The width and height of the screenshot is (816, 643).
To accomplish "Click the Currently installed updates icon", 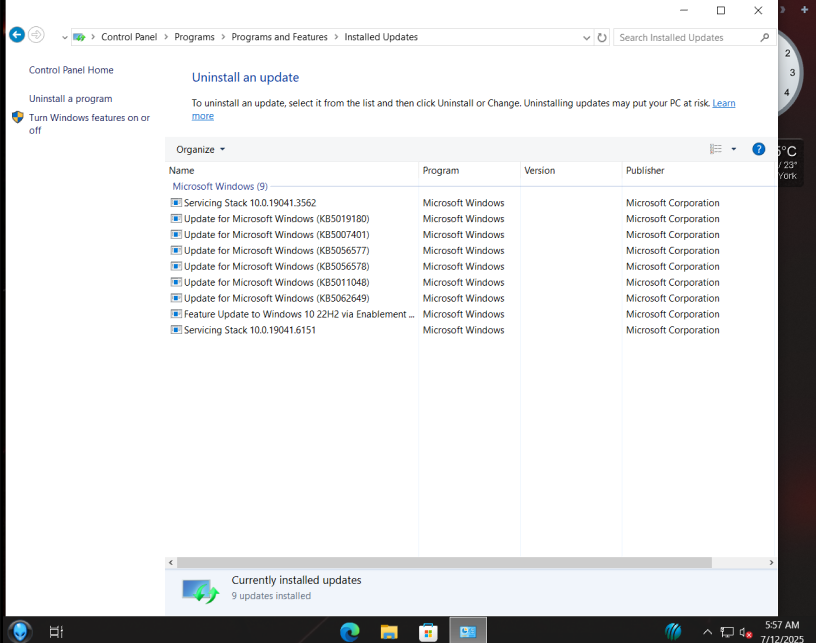I will [x=200, y=590].
